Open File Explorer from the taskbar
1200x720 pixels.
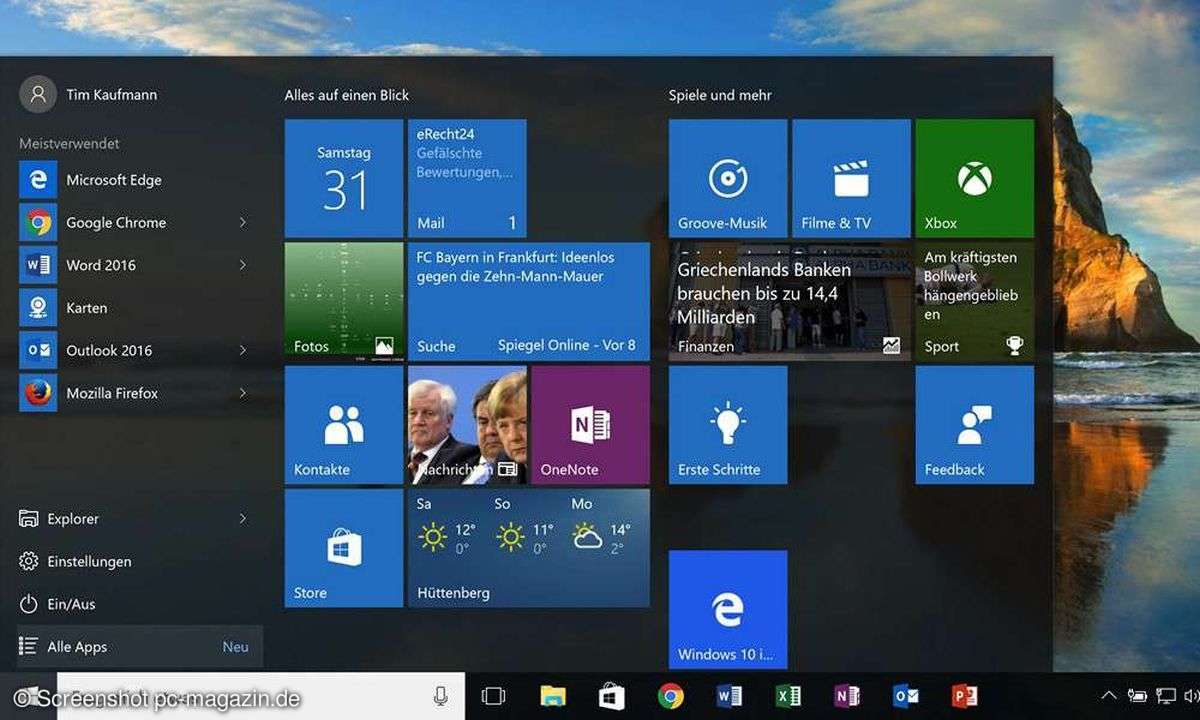[x=553, y=696]
